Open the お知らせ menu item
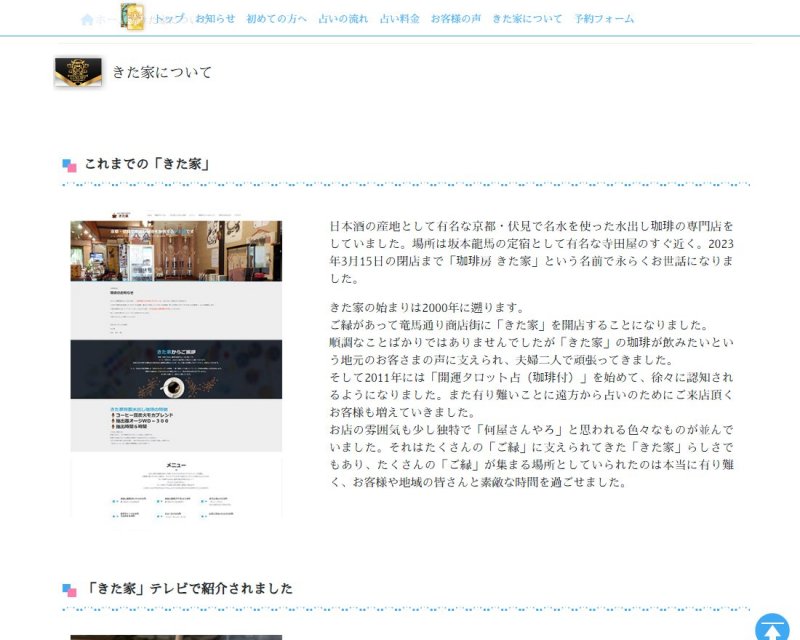800x640 pixels. tap(215, 19)
